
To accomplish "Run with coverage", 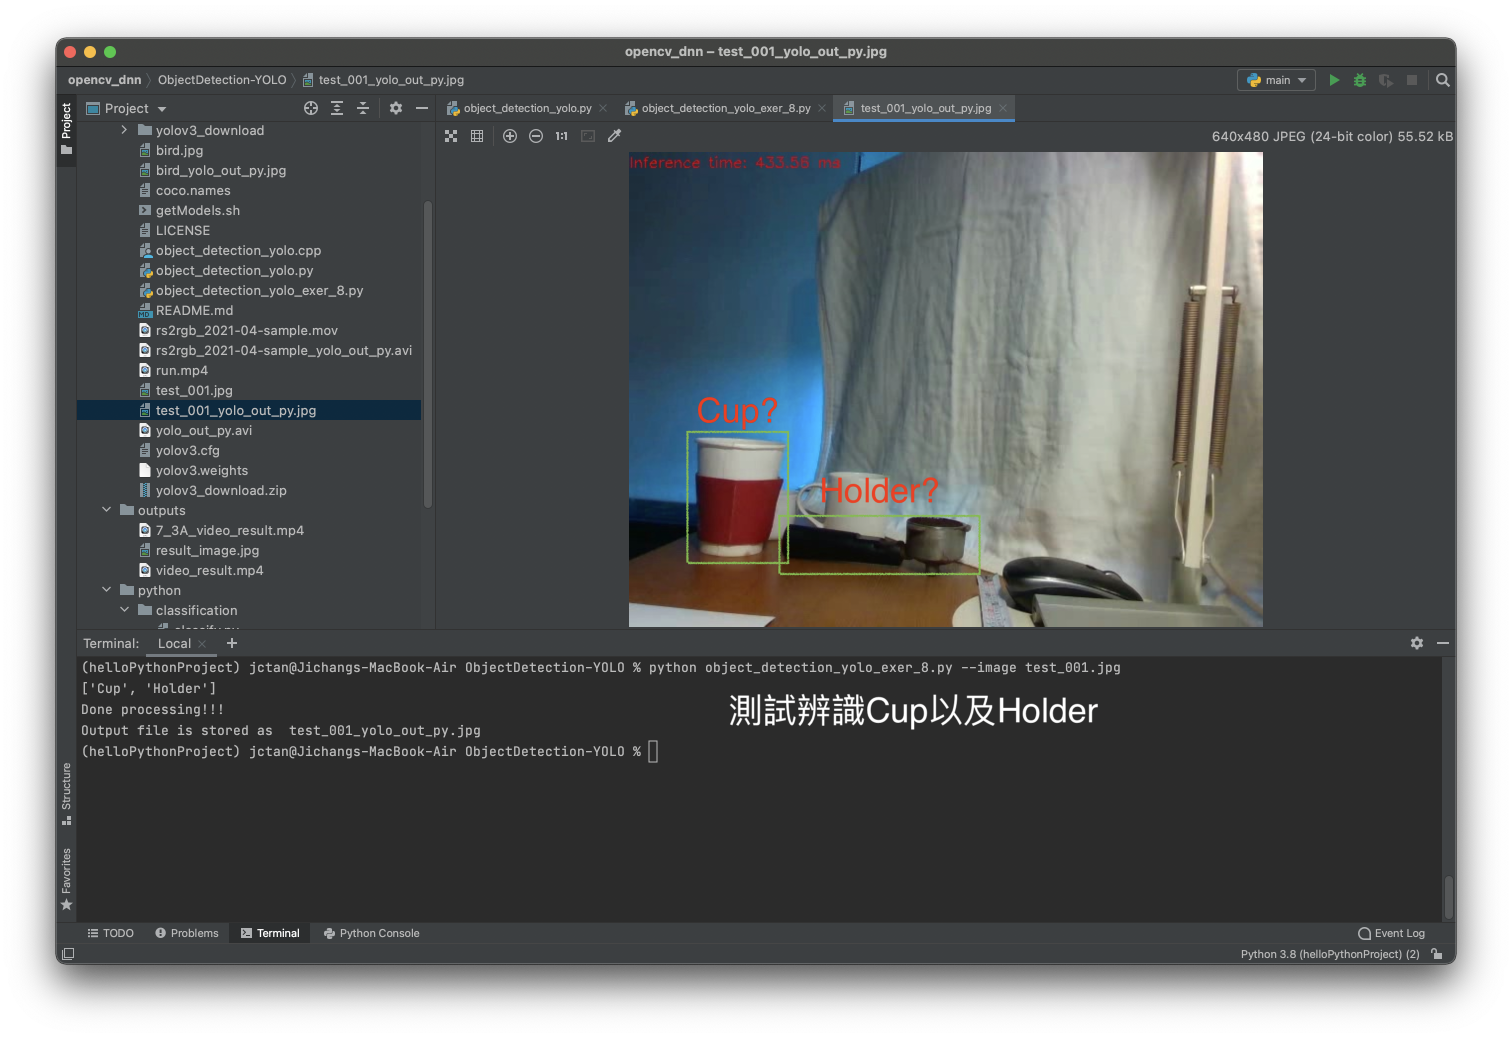I will [1386, 80].
